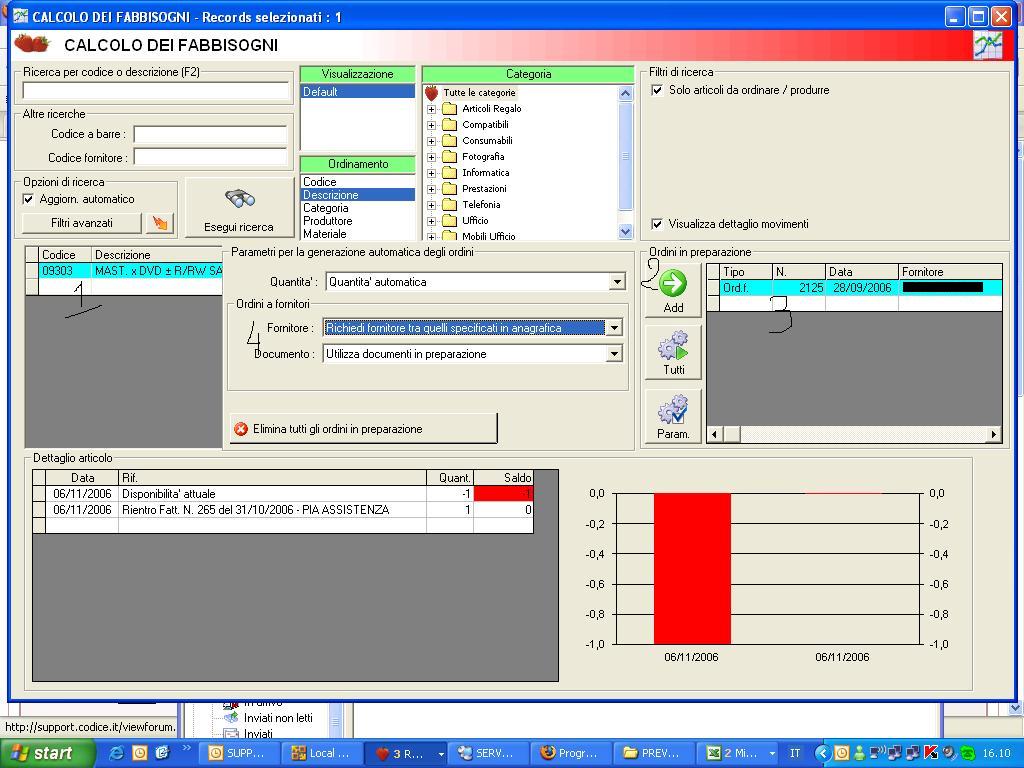Viewport: 1024px width, 768px height.
Task: Click the chart icon in header
Action: tap(987, 45)
